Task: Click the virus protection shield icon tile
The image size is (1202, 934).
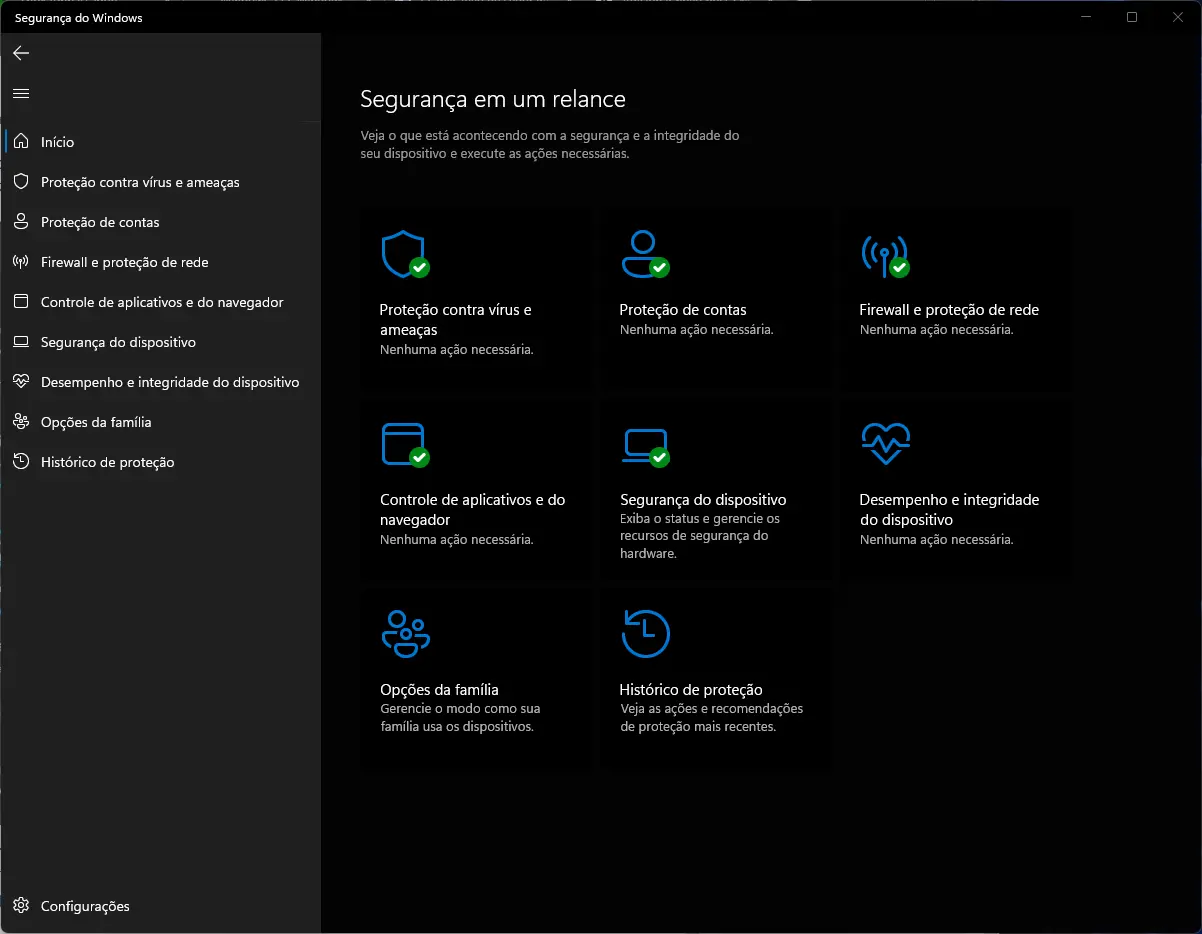Action: click(404, 254)
